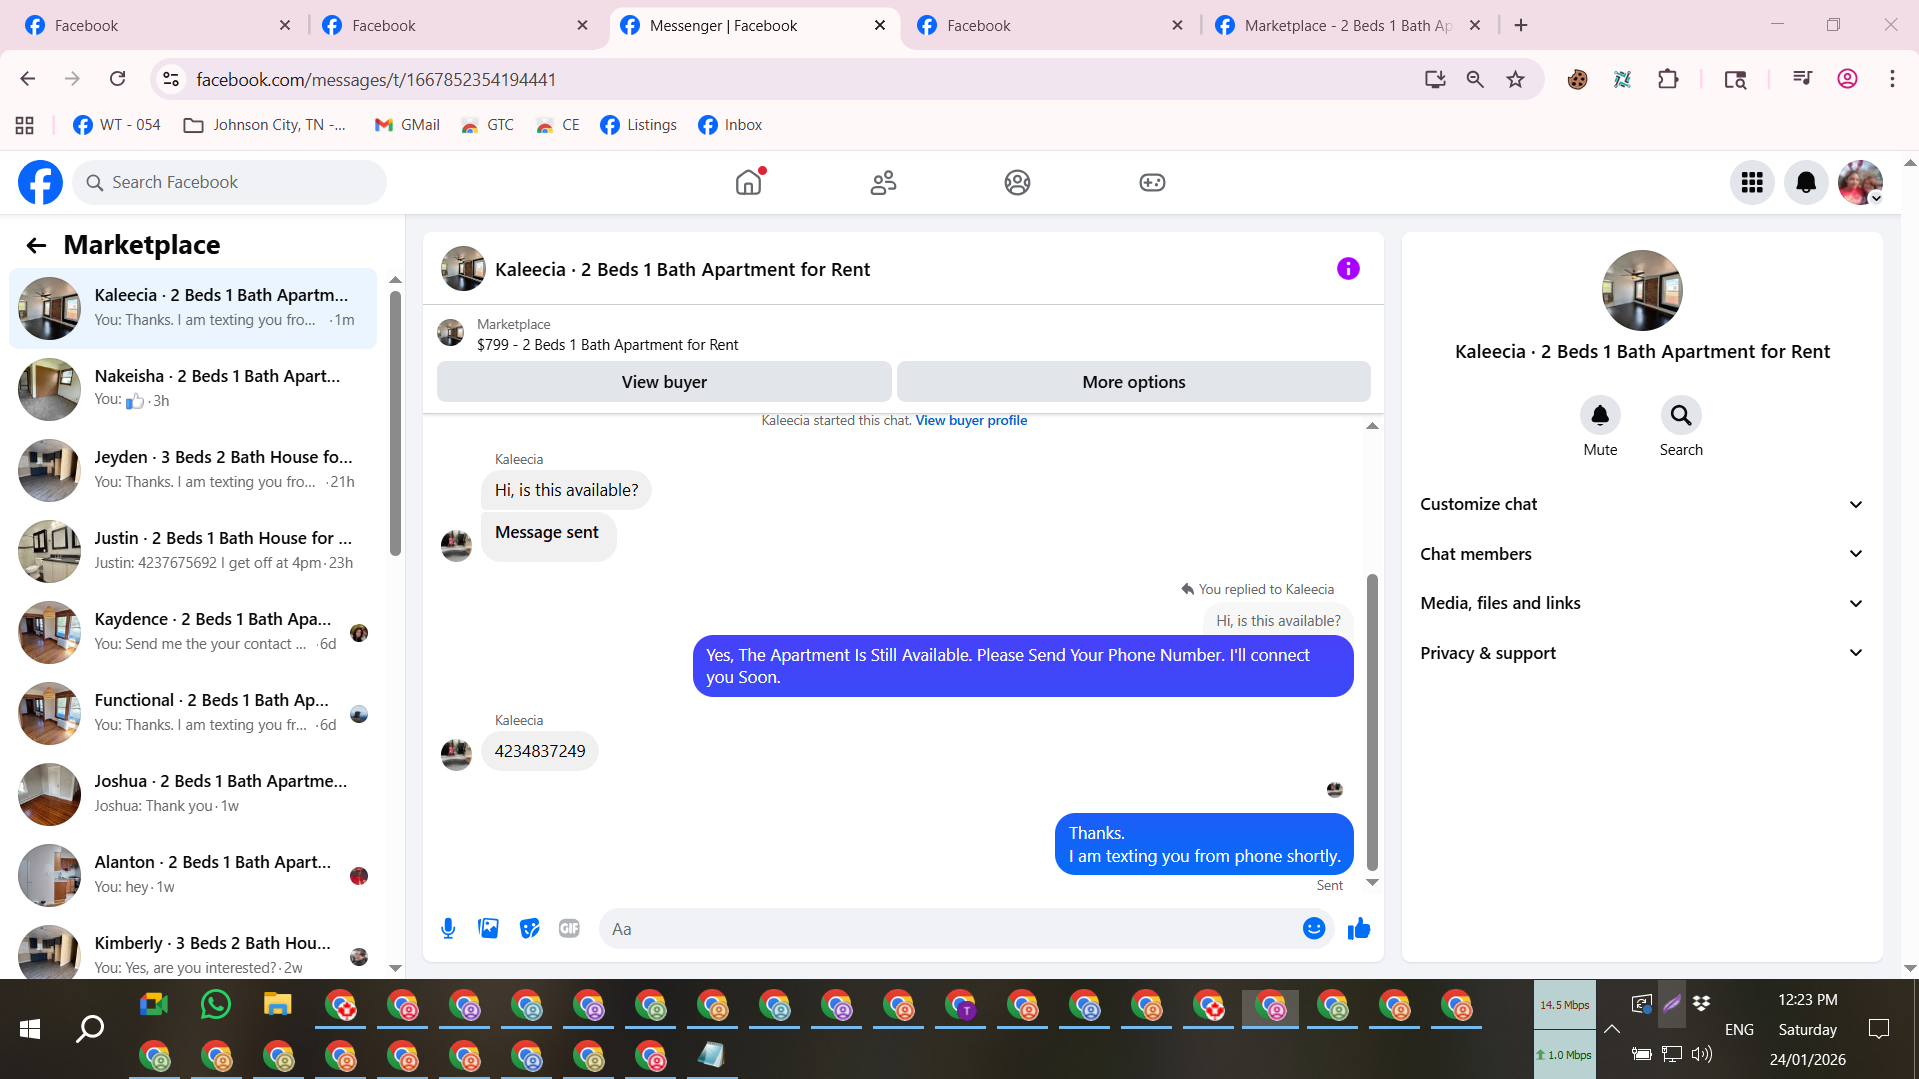Click the Search Facebook field

click(x=229, y=182)
